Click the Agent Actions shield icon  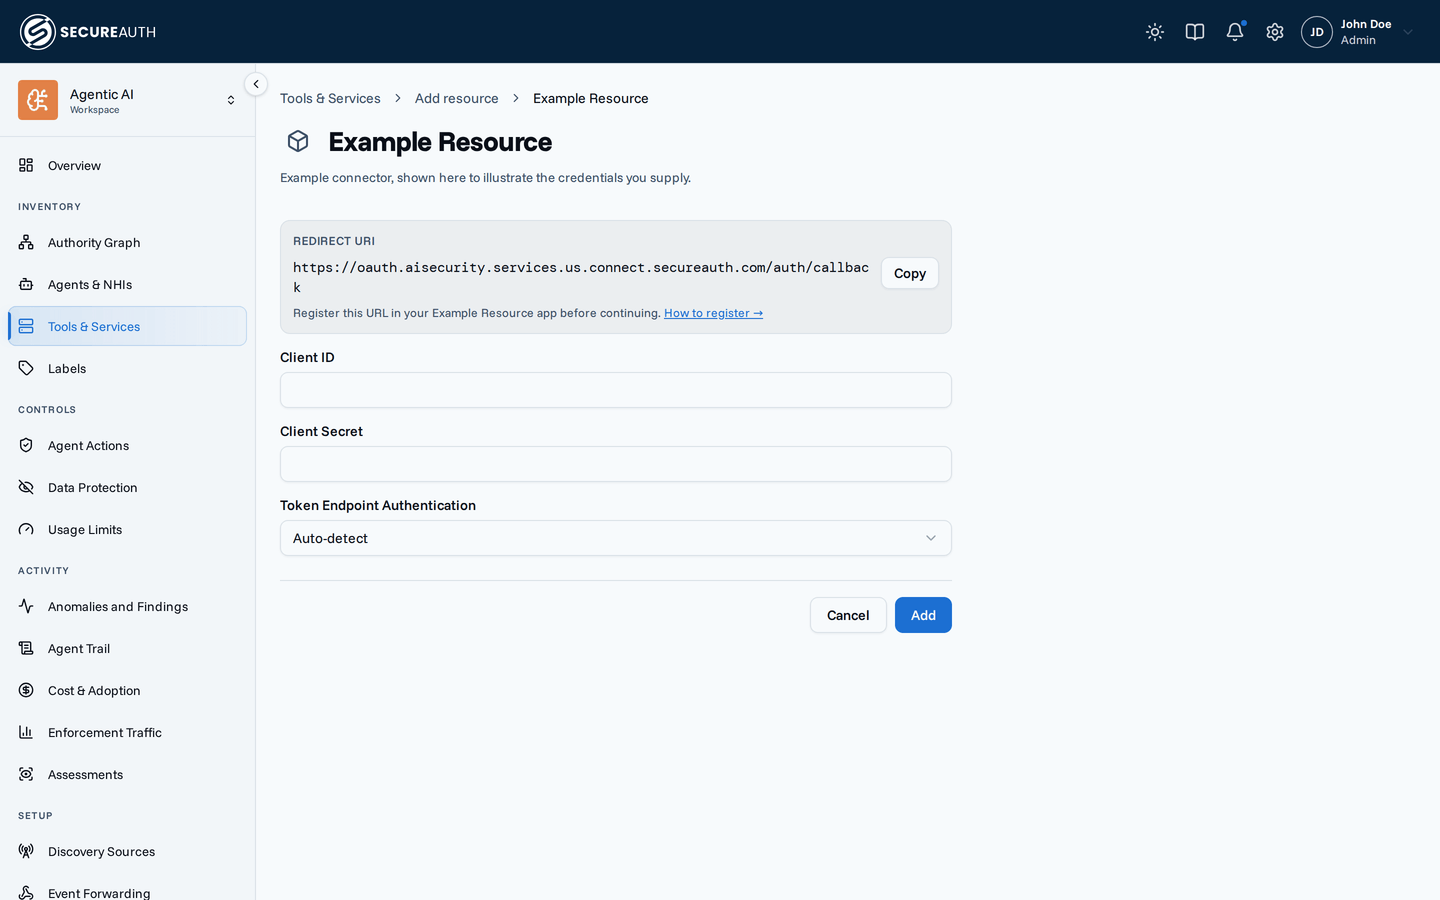tap(26, 445)
